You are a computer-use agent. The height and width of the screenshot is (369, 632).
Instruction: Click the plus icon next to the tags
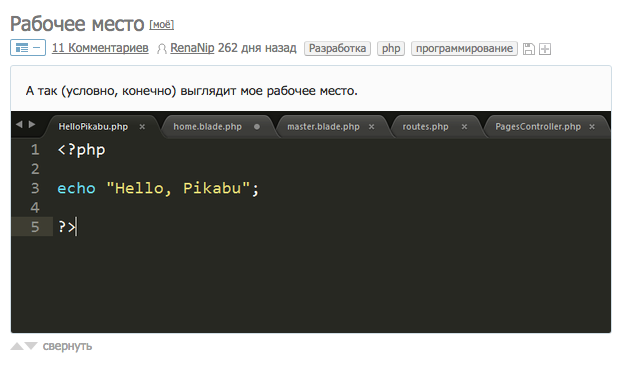(545, 49)
